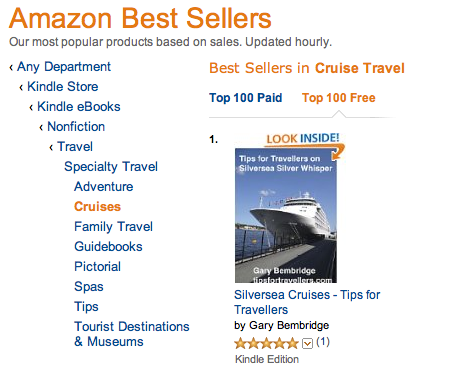
Task: Open Tourist Destinations & Museums category
Action: point(132,334)
